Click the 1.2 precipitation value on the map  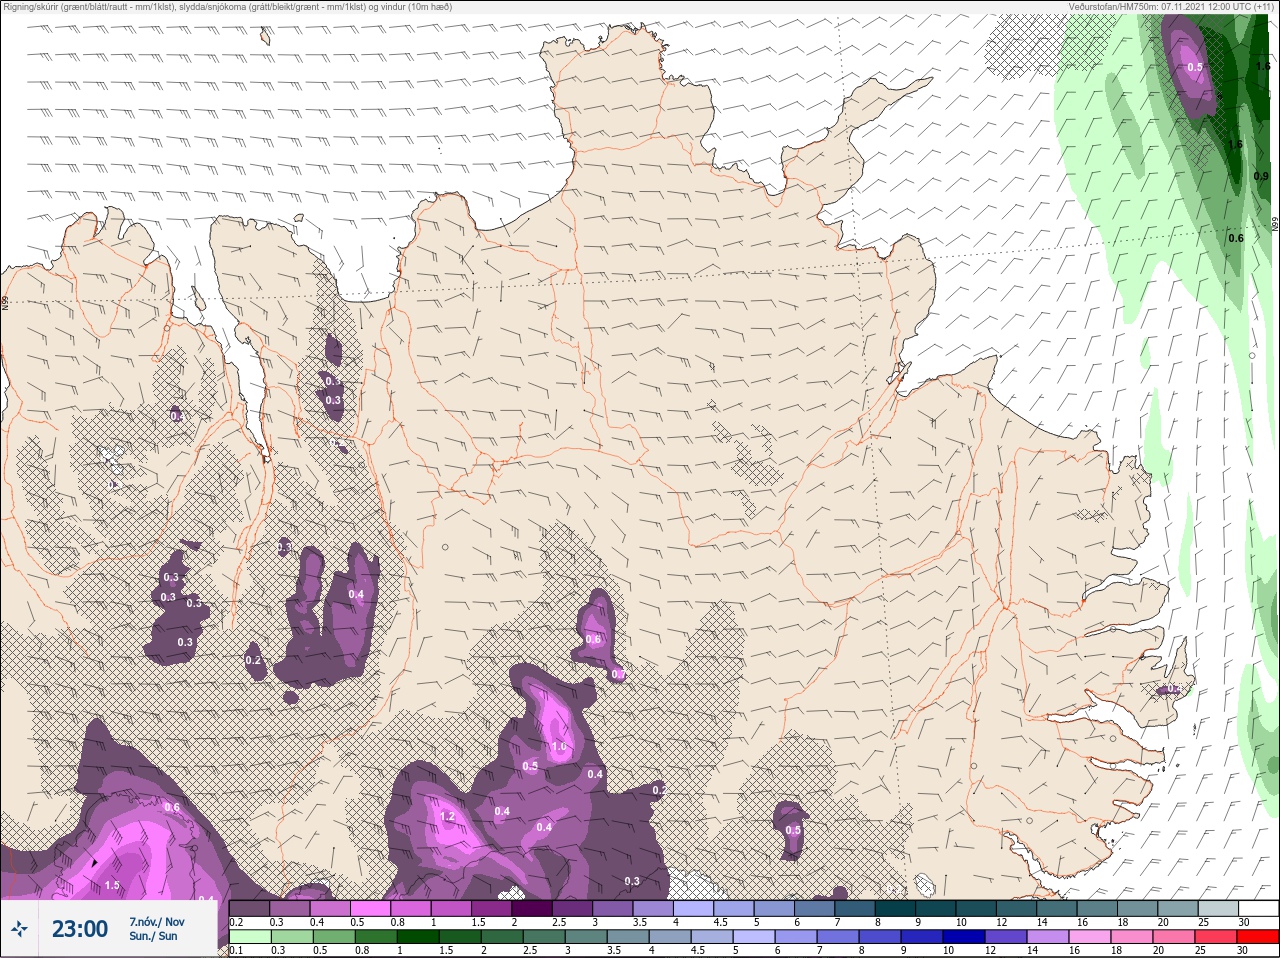tap(447, 817)
